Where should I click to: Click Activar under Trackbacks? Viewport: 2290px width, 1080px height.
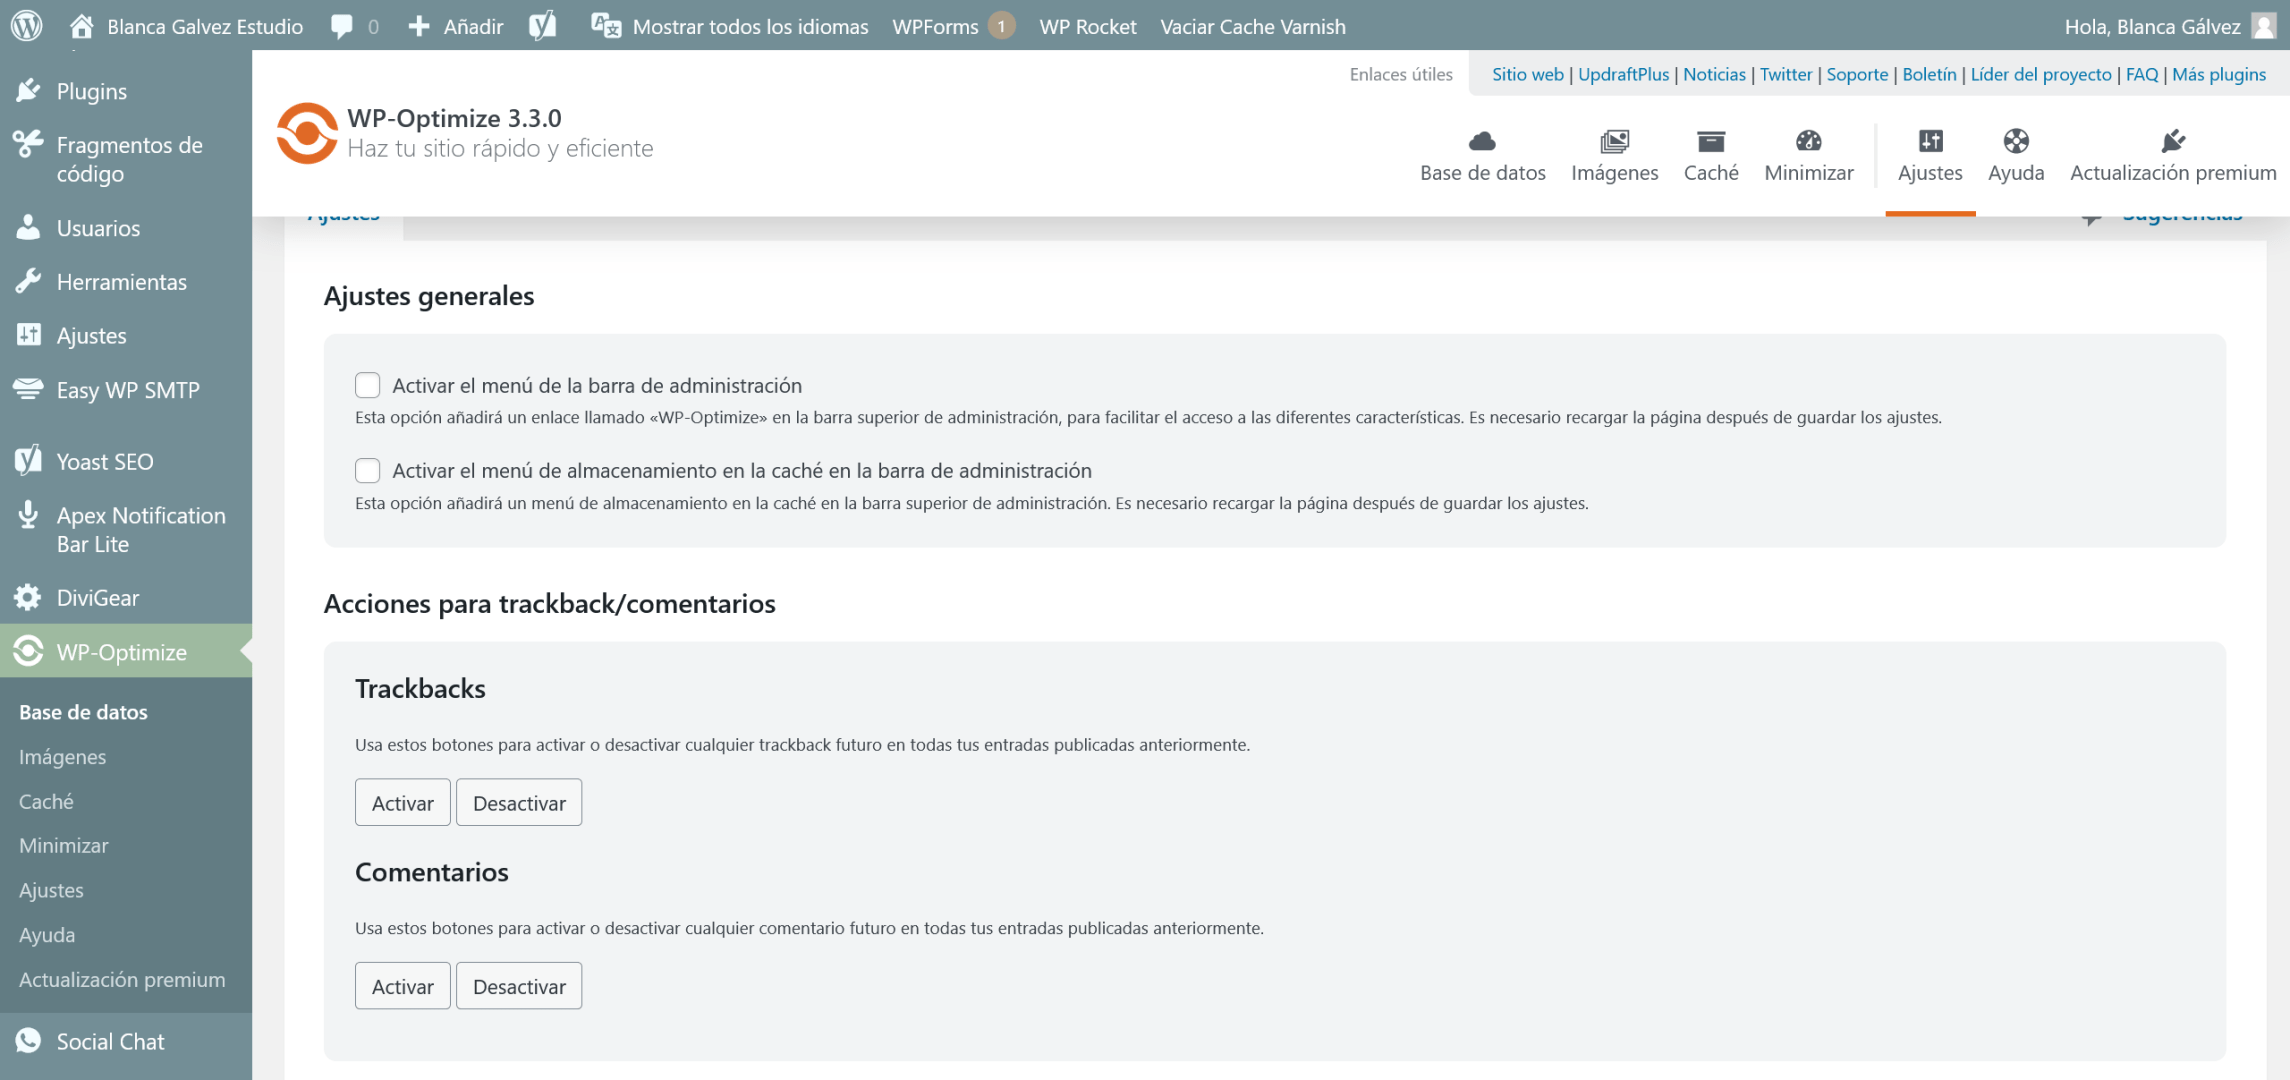coord(403,802)
